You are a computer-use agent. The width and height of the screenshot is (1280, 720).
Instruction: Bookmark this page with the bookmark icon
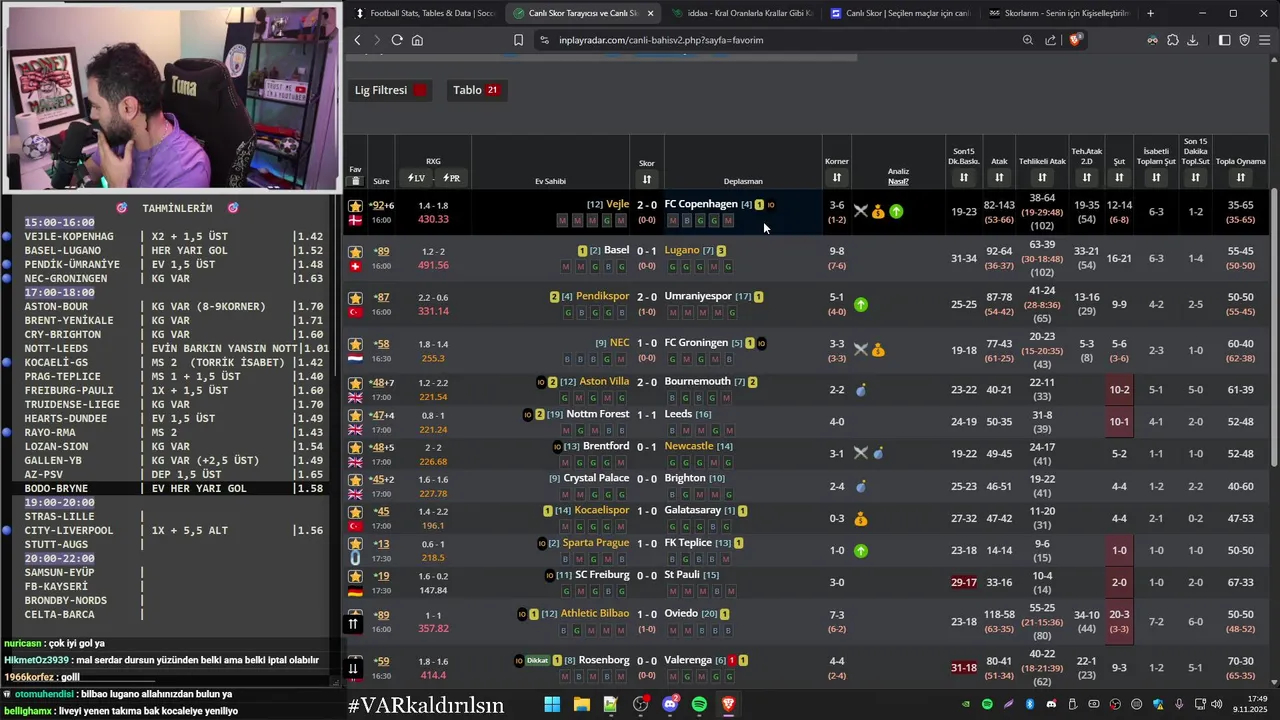pyautogui.click(x=518, y=40)
